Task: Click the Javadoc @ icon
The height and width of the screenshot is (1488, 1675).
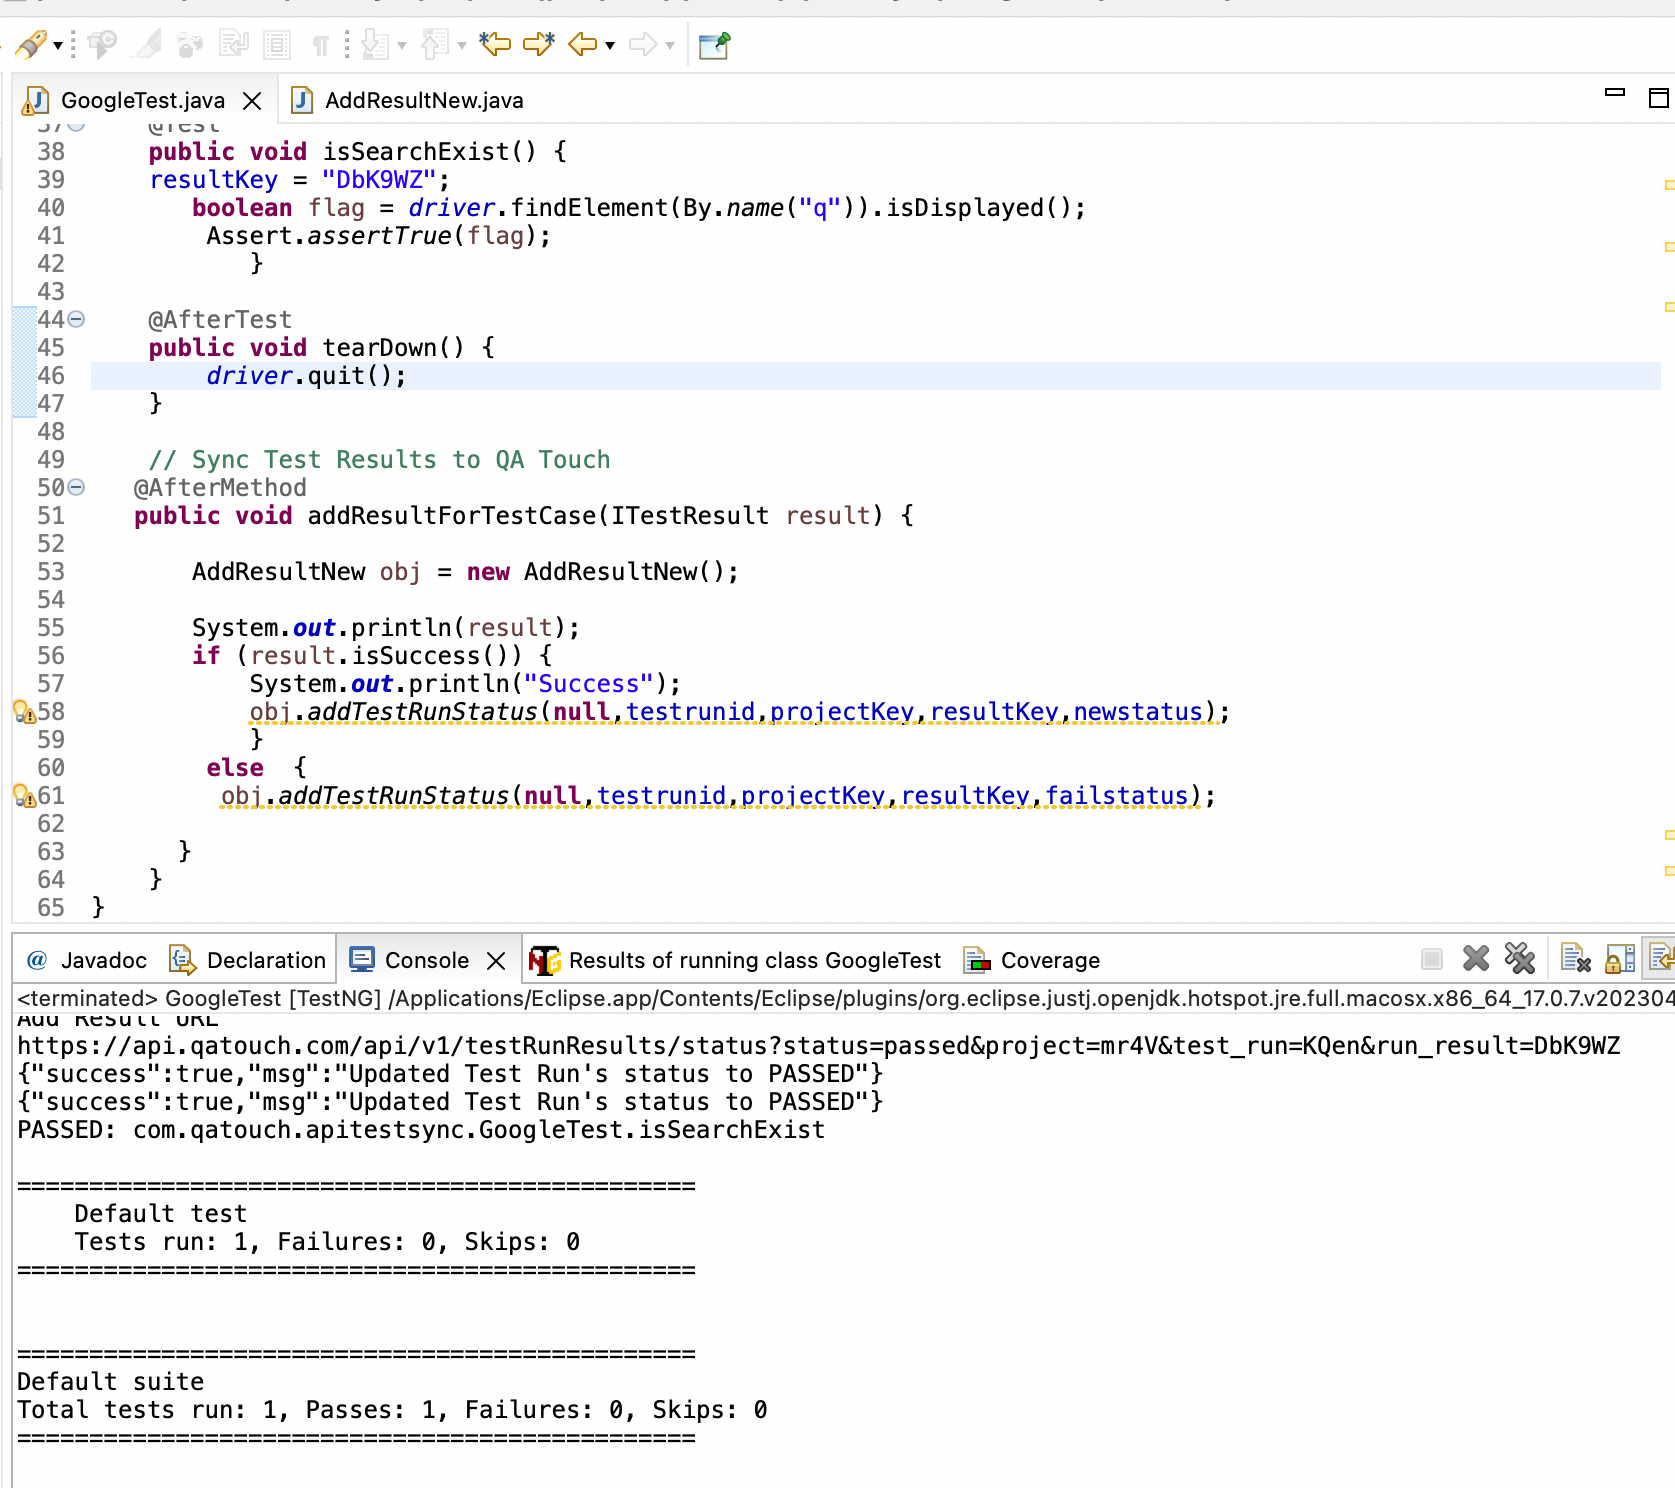Action: 37,960
